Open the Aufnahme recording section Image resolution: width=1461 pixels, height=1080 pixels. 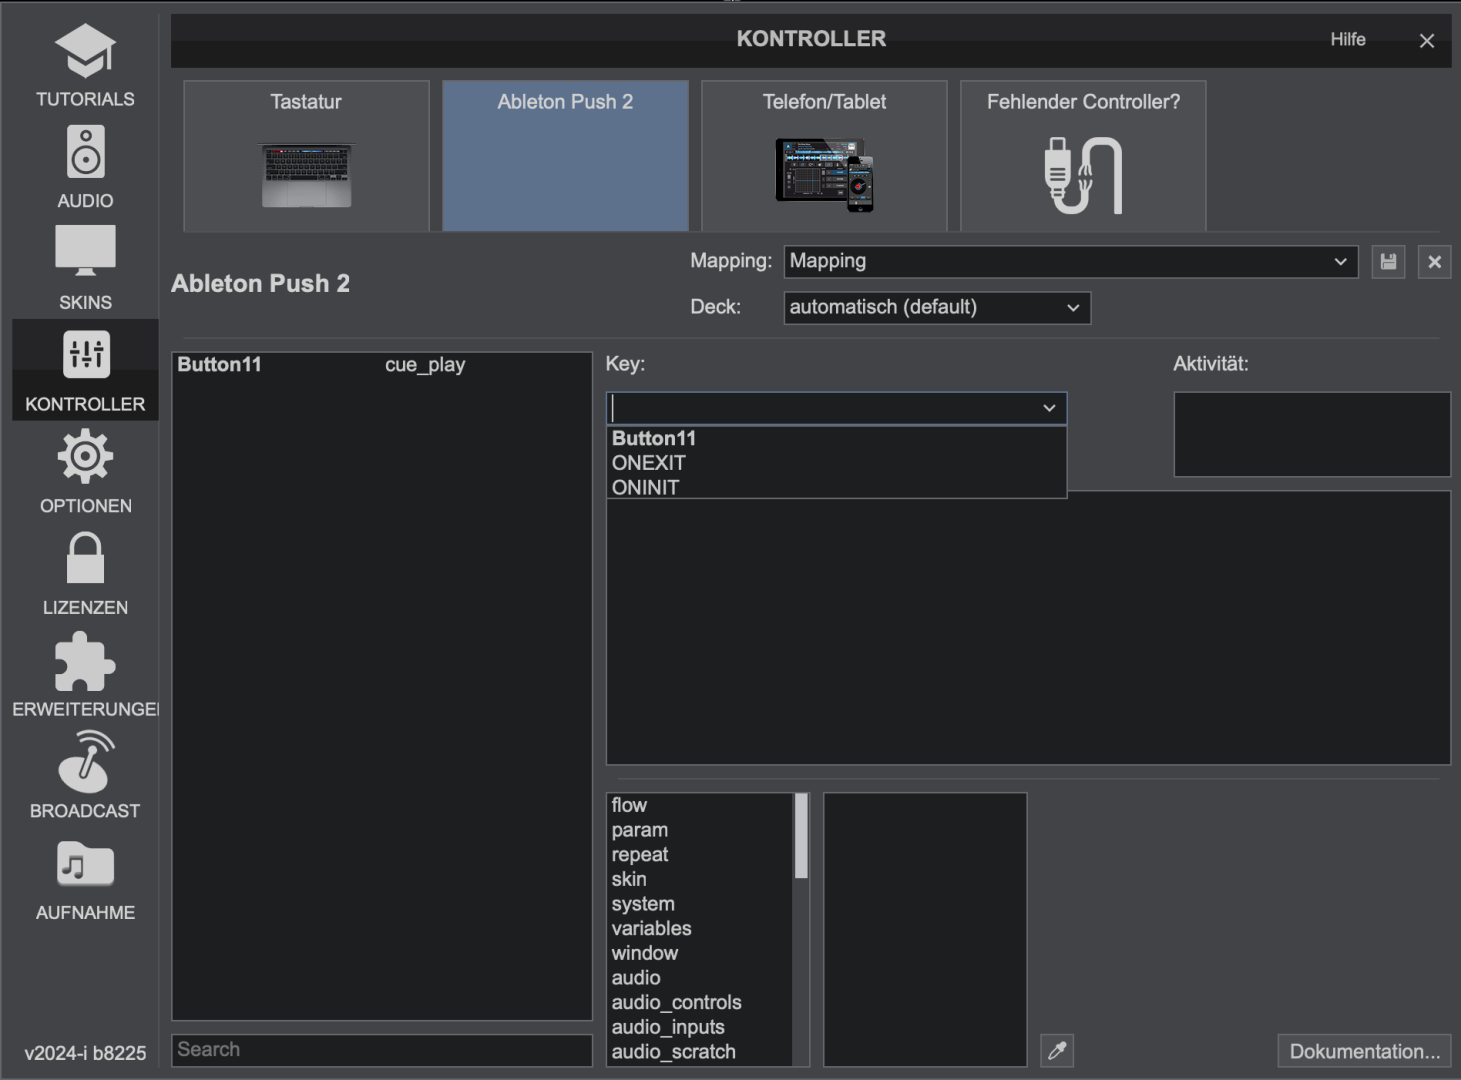click(85, 879)
